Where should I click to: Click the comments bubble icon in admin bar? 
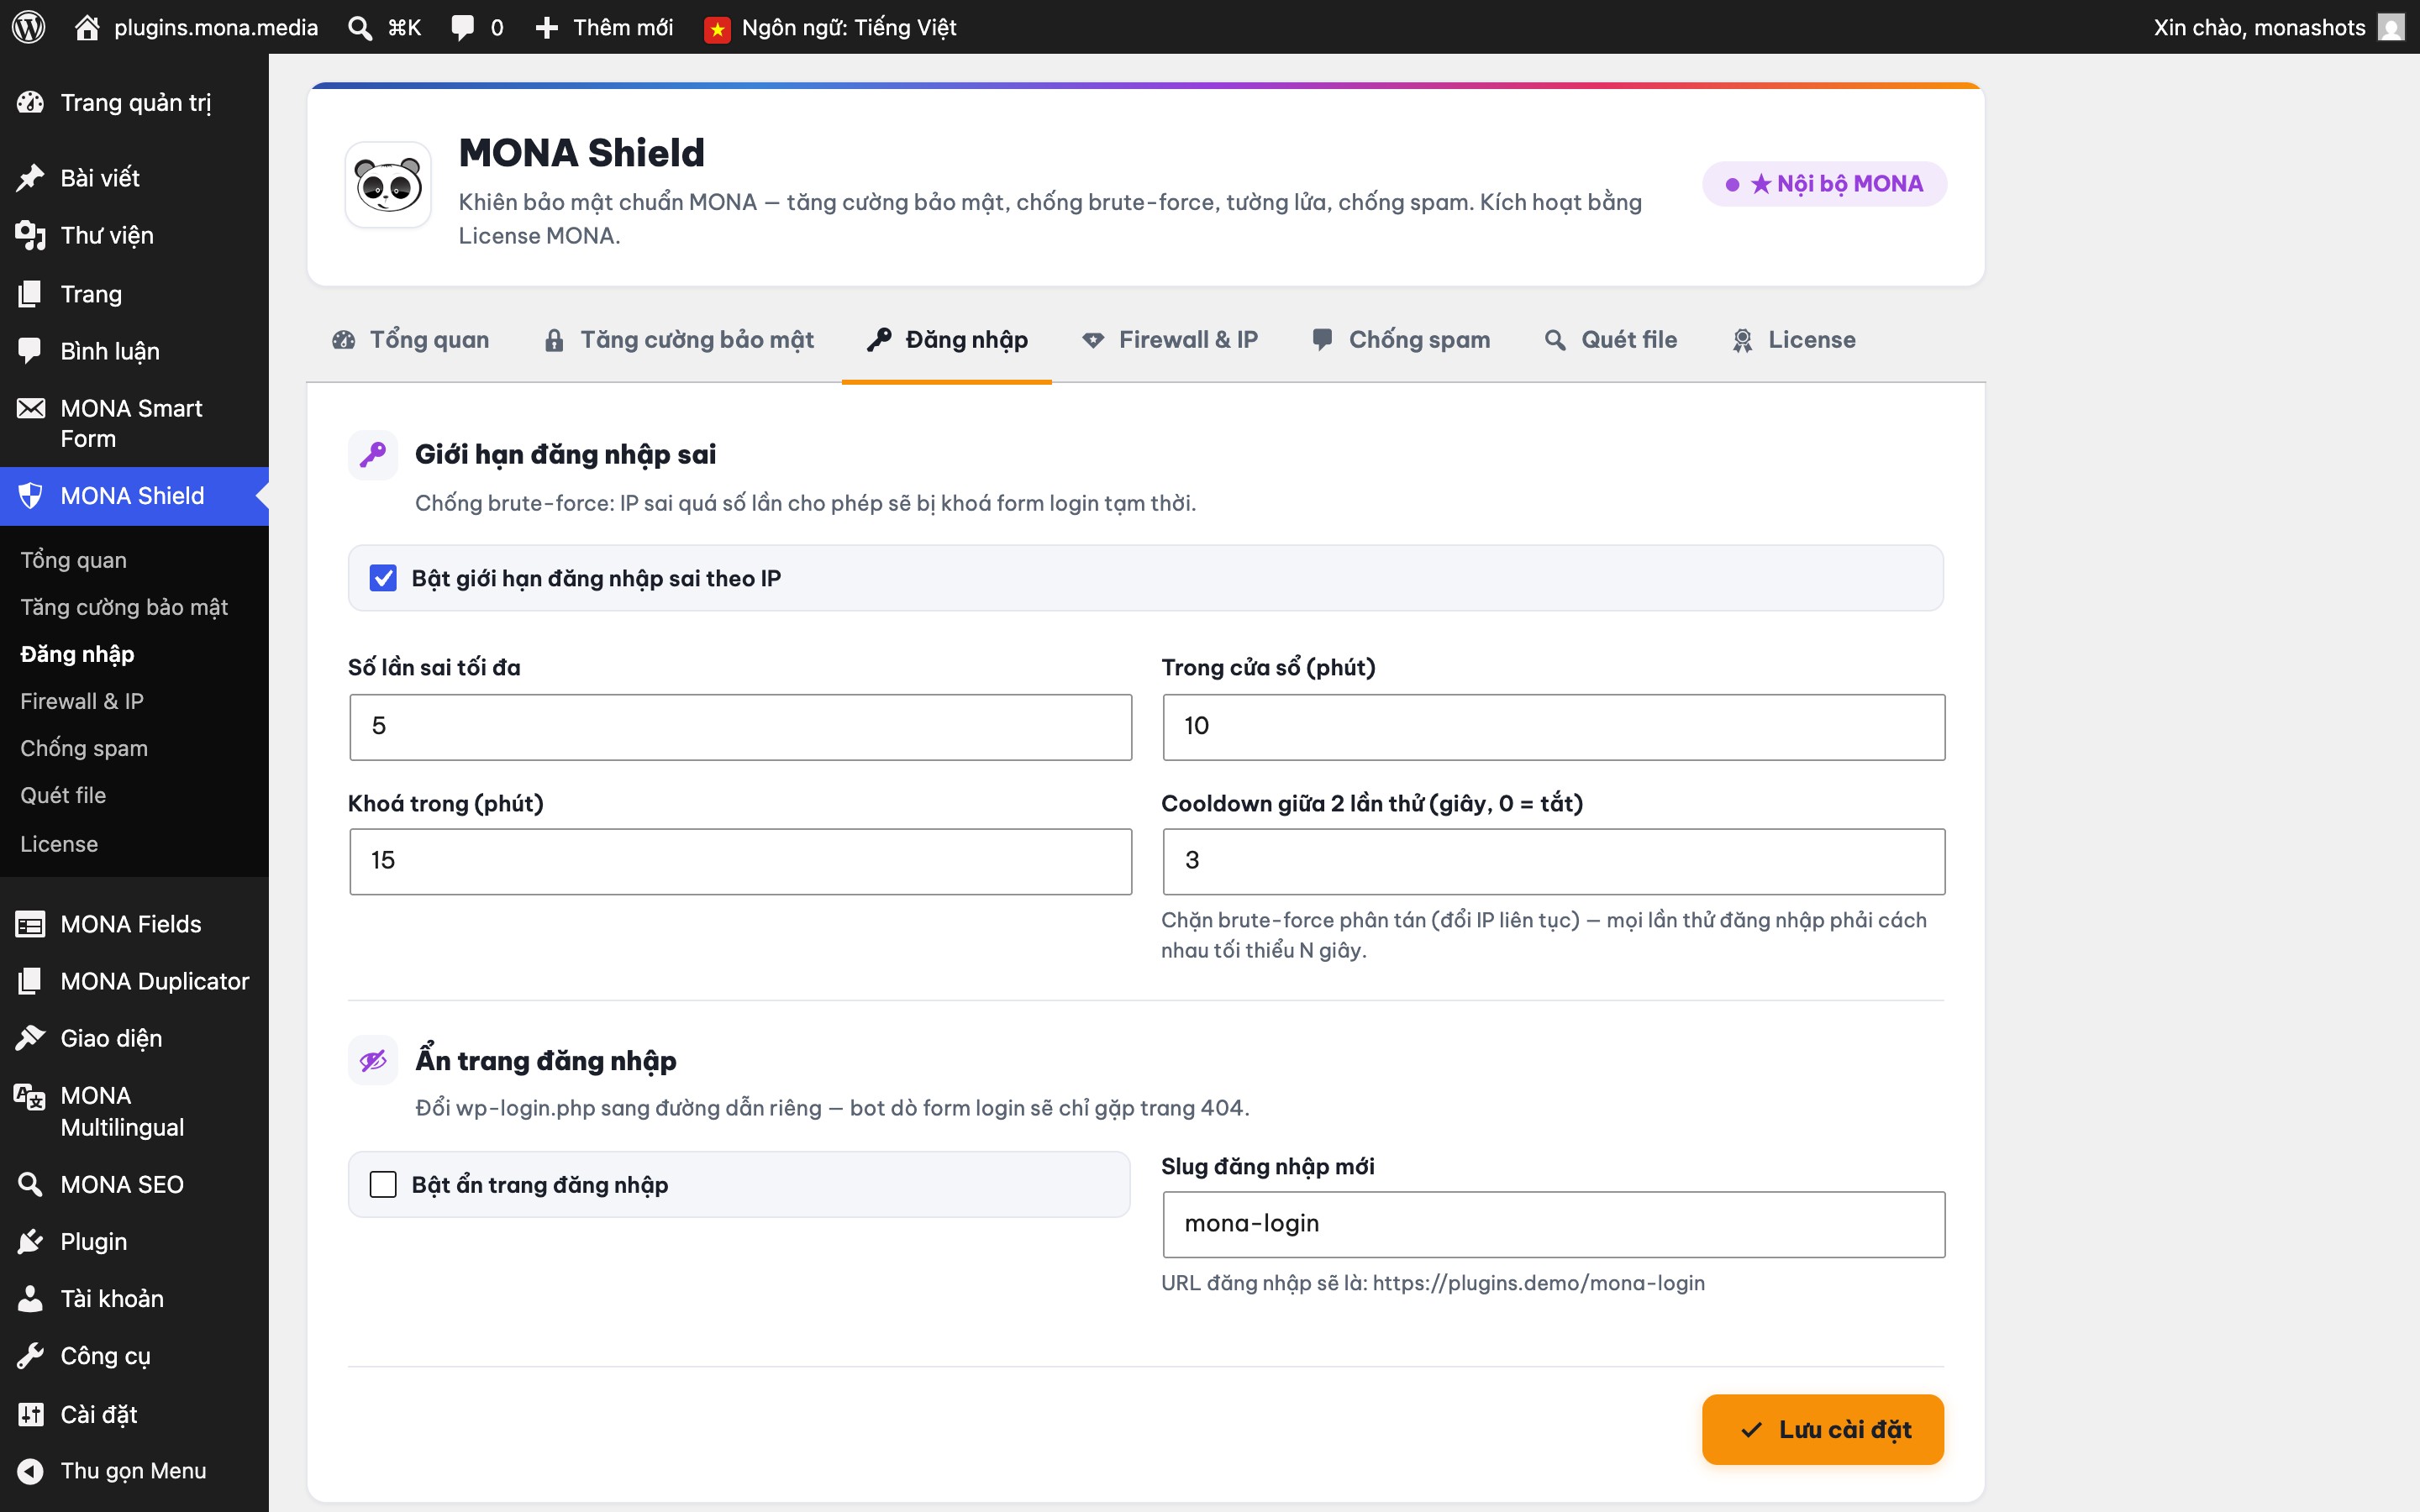coord(462,27)
